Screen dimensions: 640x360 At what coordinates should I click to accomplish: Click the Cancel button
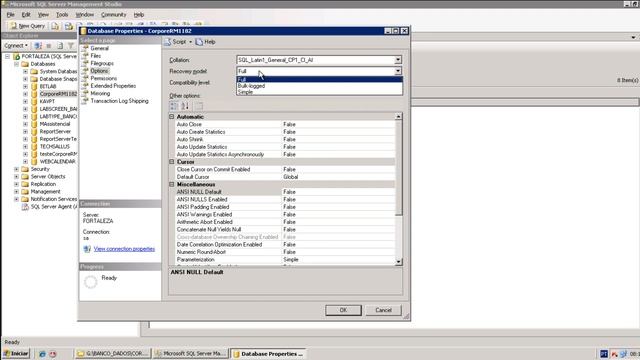coord(383,310)
